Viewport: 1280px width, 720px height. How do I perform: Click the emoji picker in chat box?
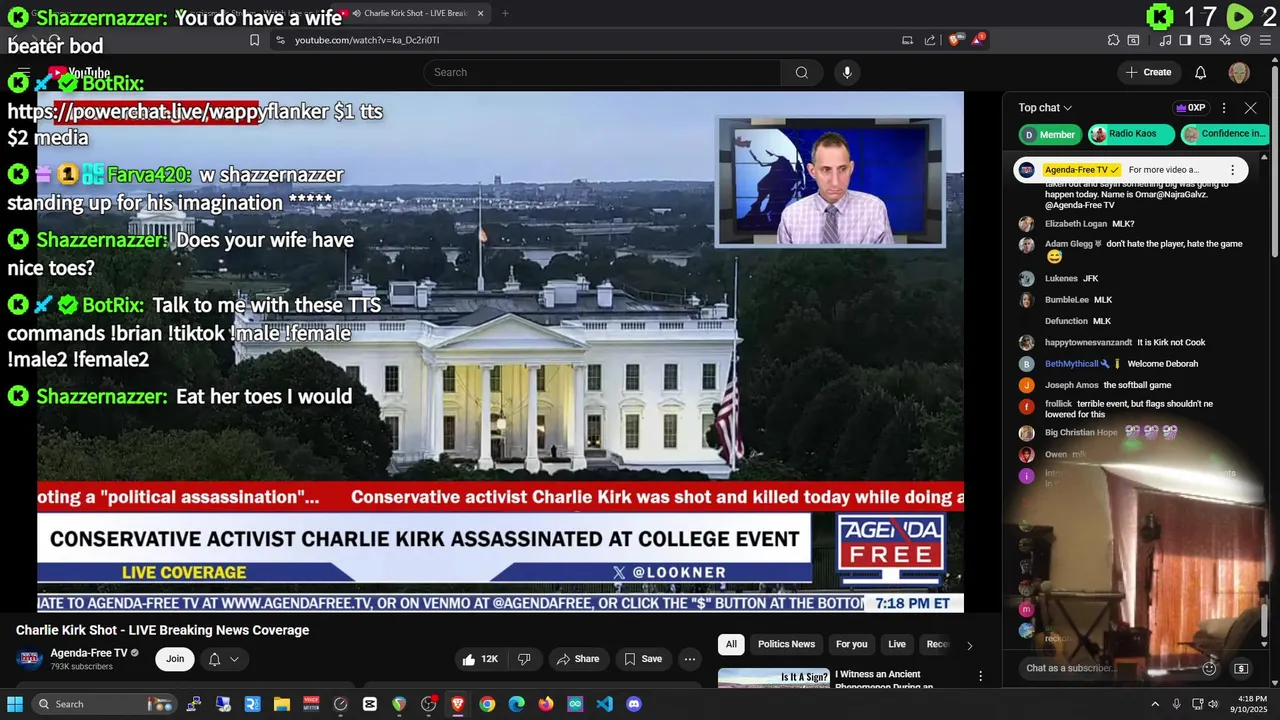click(1209, 668)
